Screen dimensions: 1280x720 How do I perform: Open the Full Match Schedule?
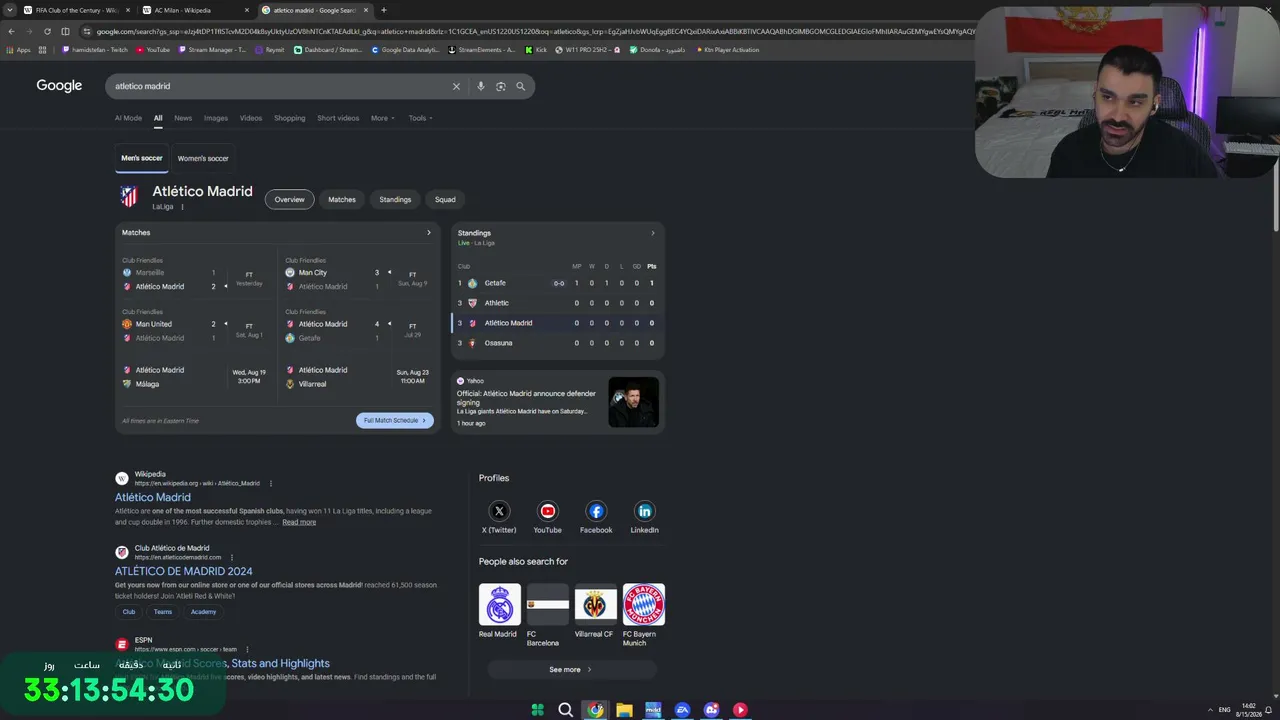(x=395, y=420)
